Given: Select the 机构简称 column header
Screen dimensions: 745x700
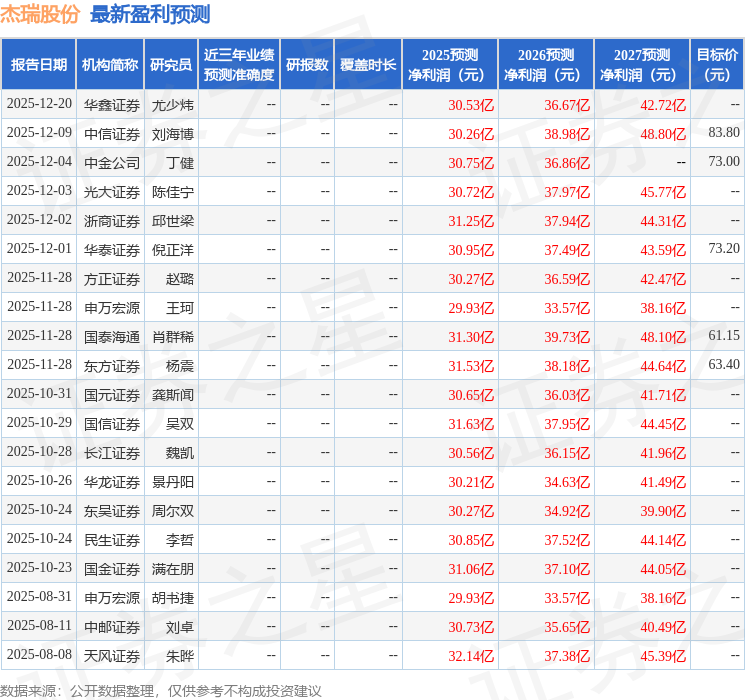Looking at the screenshot, I should click(x=110, y=64).
